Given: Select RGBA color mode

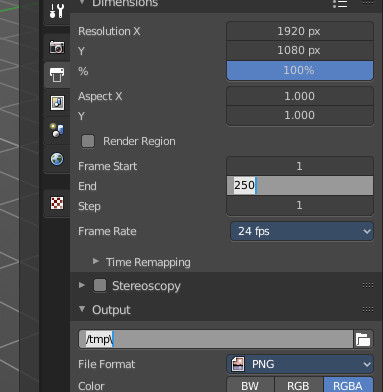Looking at the screenshot, I should tap(348, 385).
